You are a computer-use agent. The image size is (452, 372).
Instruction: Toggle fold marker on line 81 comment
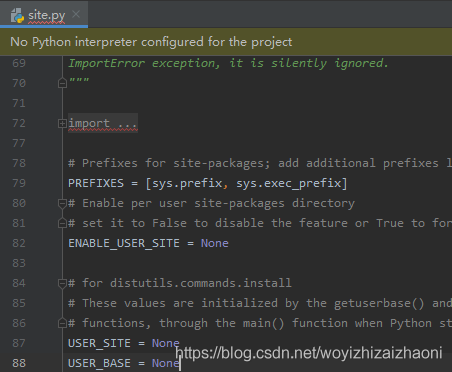point(62,223)
